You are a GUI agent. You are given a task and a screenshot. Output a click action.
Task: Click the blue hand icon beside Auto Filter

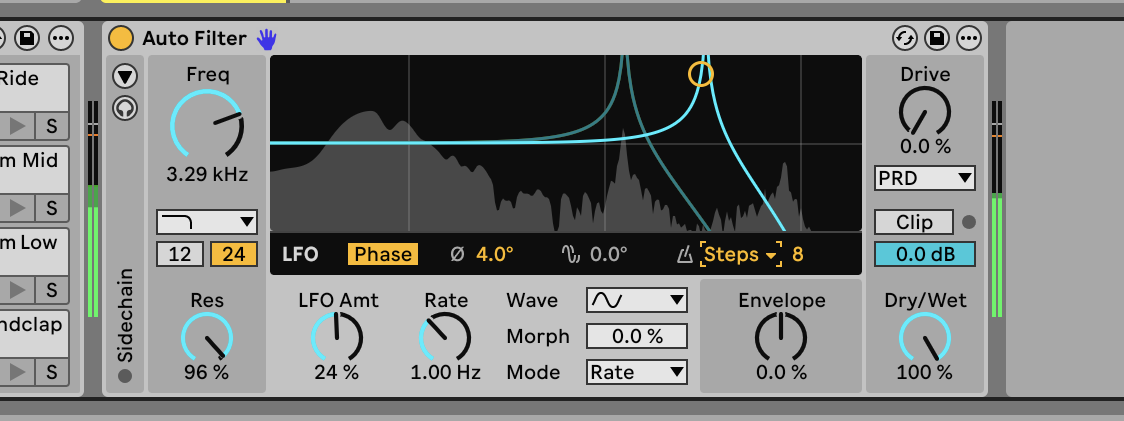coord(267,39)
